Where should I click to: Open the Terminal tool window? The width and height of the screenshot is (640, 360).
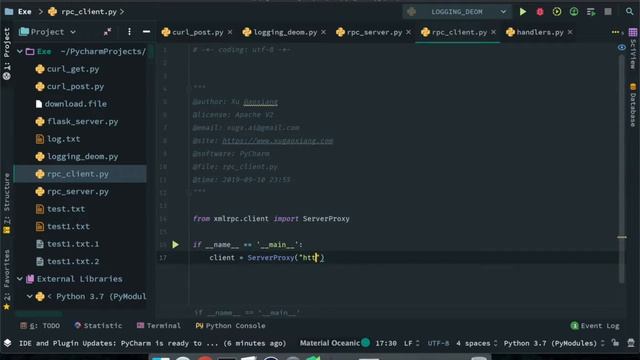tap(158, 326)
